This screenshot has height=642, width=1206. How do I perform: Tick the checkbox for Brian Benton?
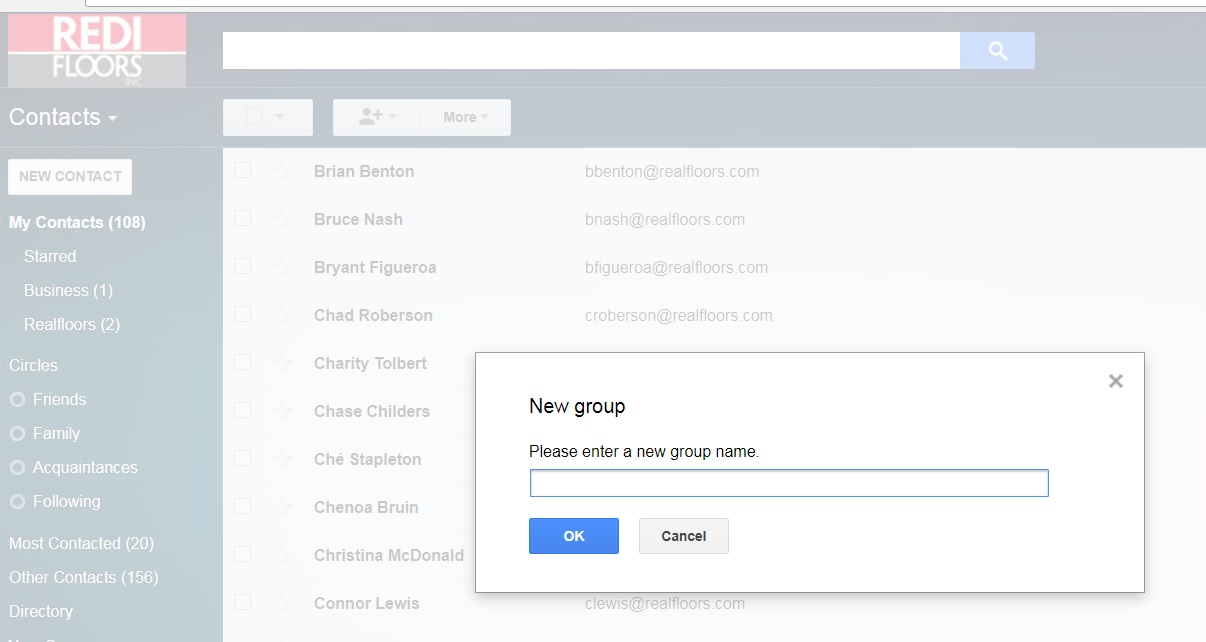[x=242, y=170]
